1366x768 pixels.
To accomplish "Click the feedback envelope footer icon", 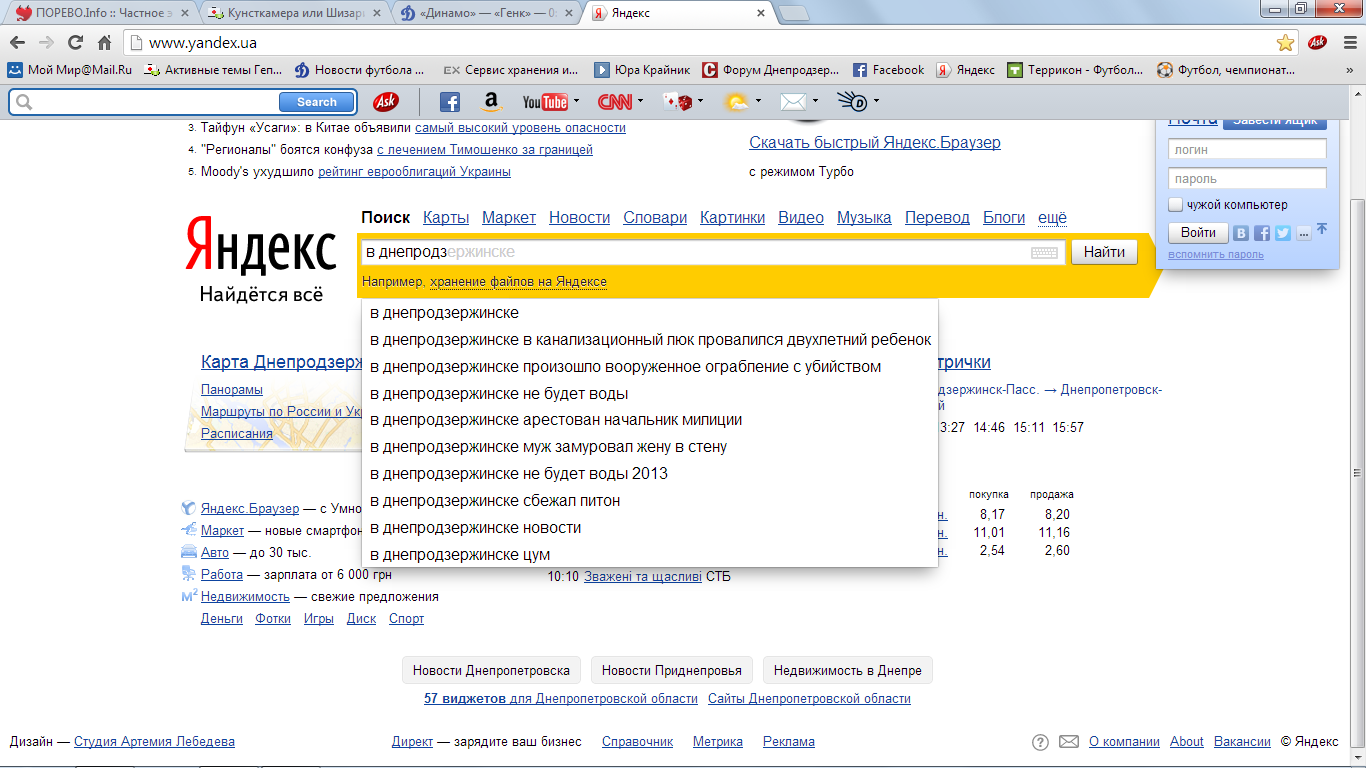I will (1069, 742).
